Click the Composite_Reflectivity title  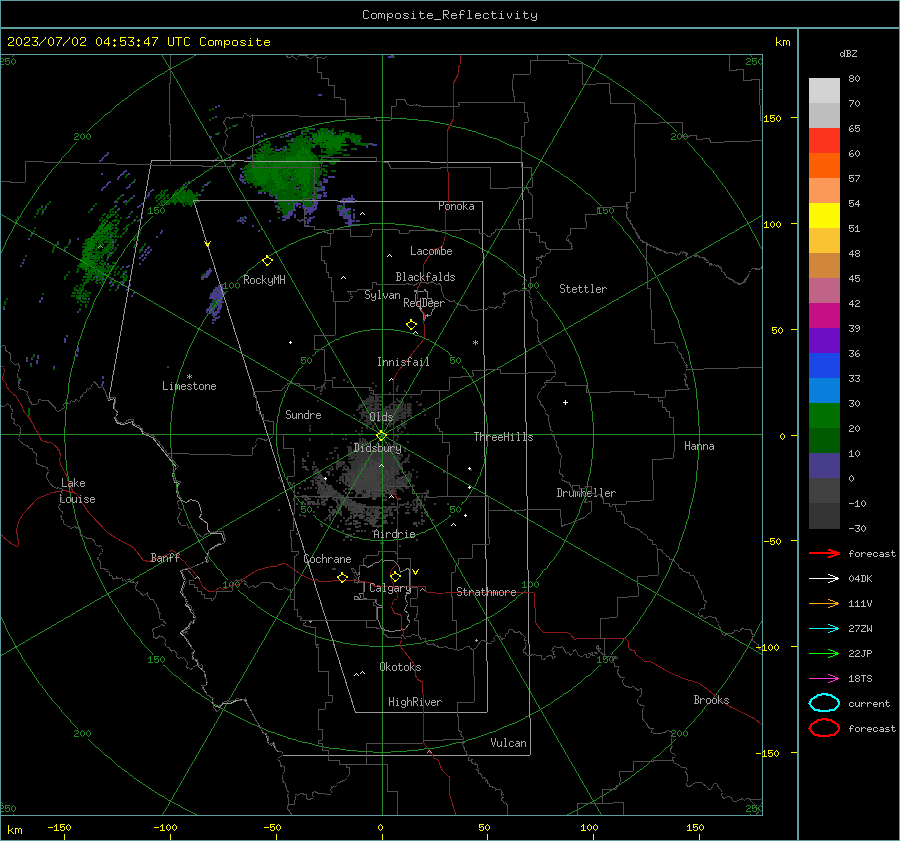[x=449, y=15]
